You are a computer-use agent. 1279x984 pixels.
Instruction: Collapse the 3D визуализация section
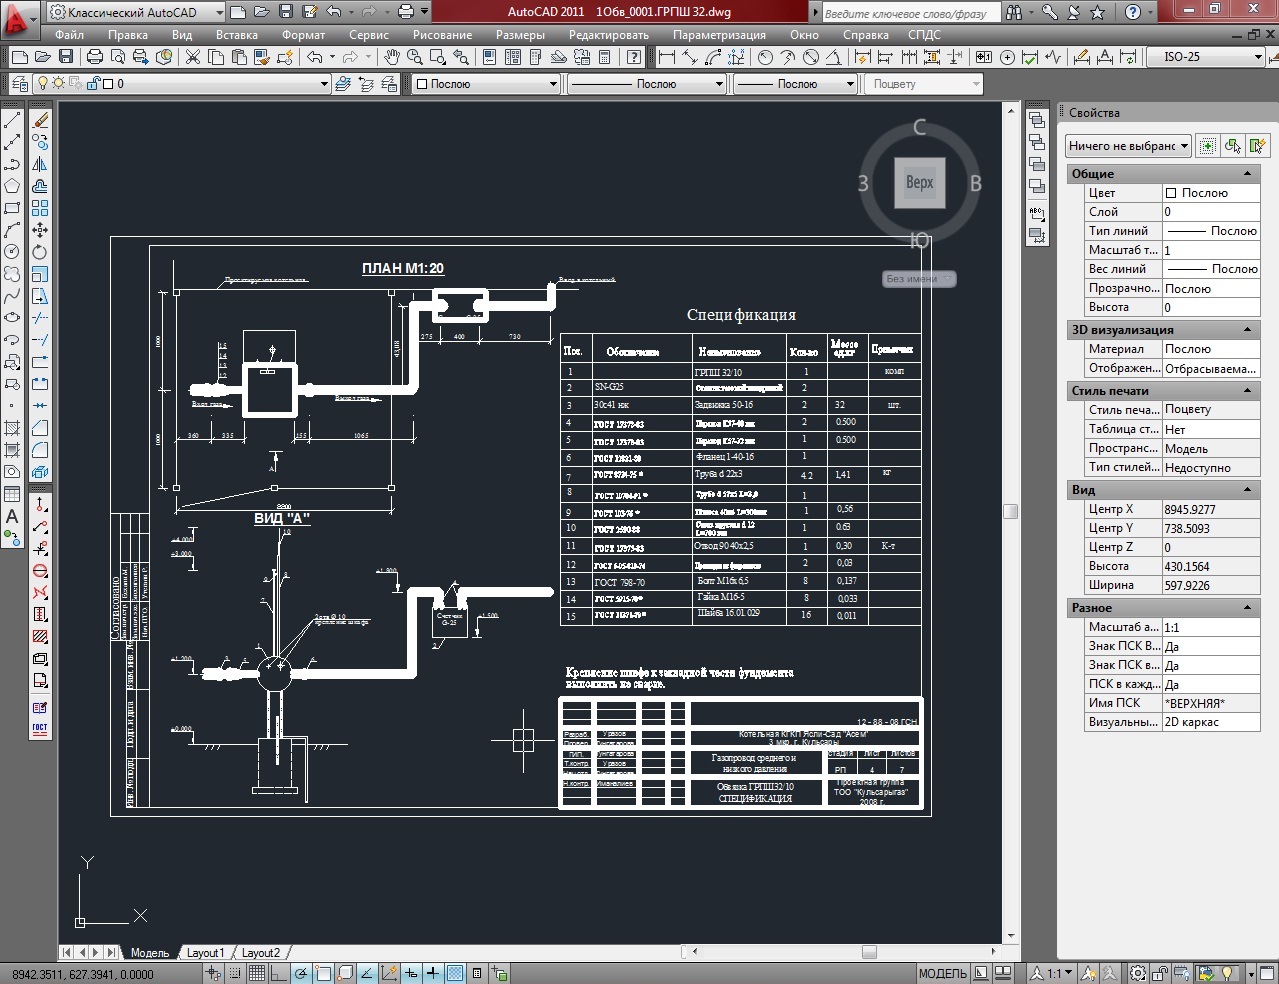(1247, 330)
